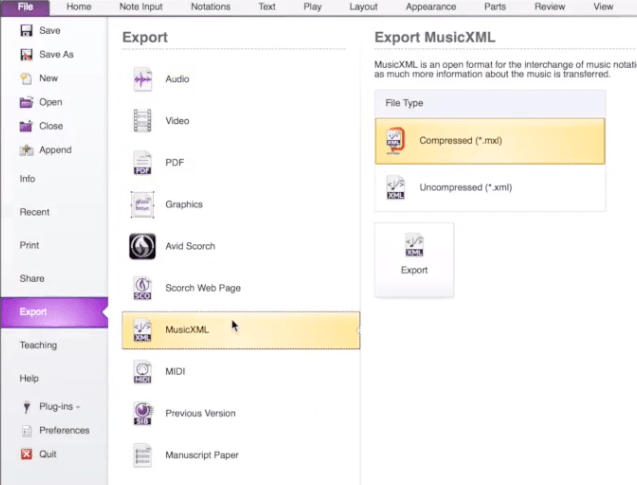
Task: Select the Avid Scorch label
Action: [x=190, y=246]
